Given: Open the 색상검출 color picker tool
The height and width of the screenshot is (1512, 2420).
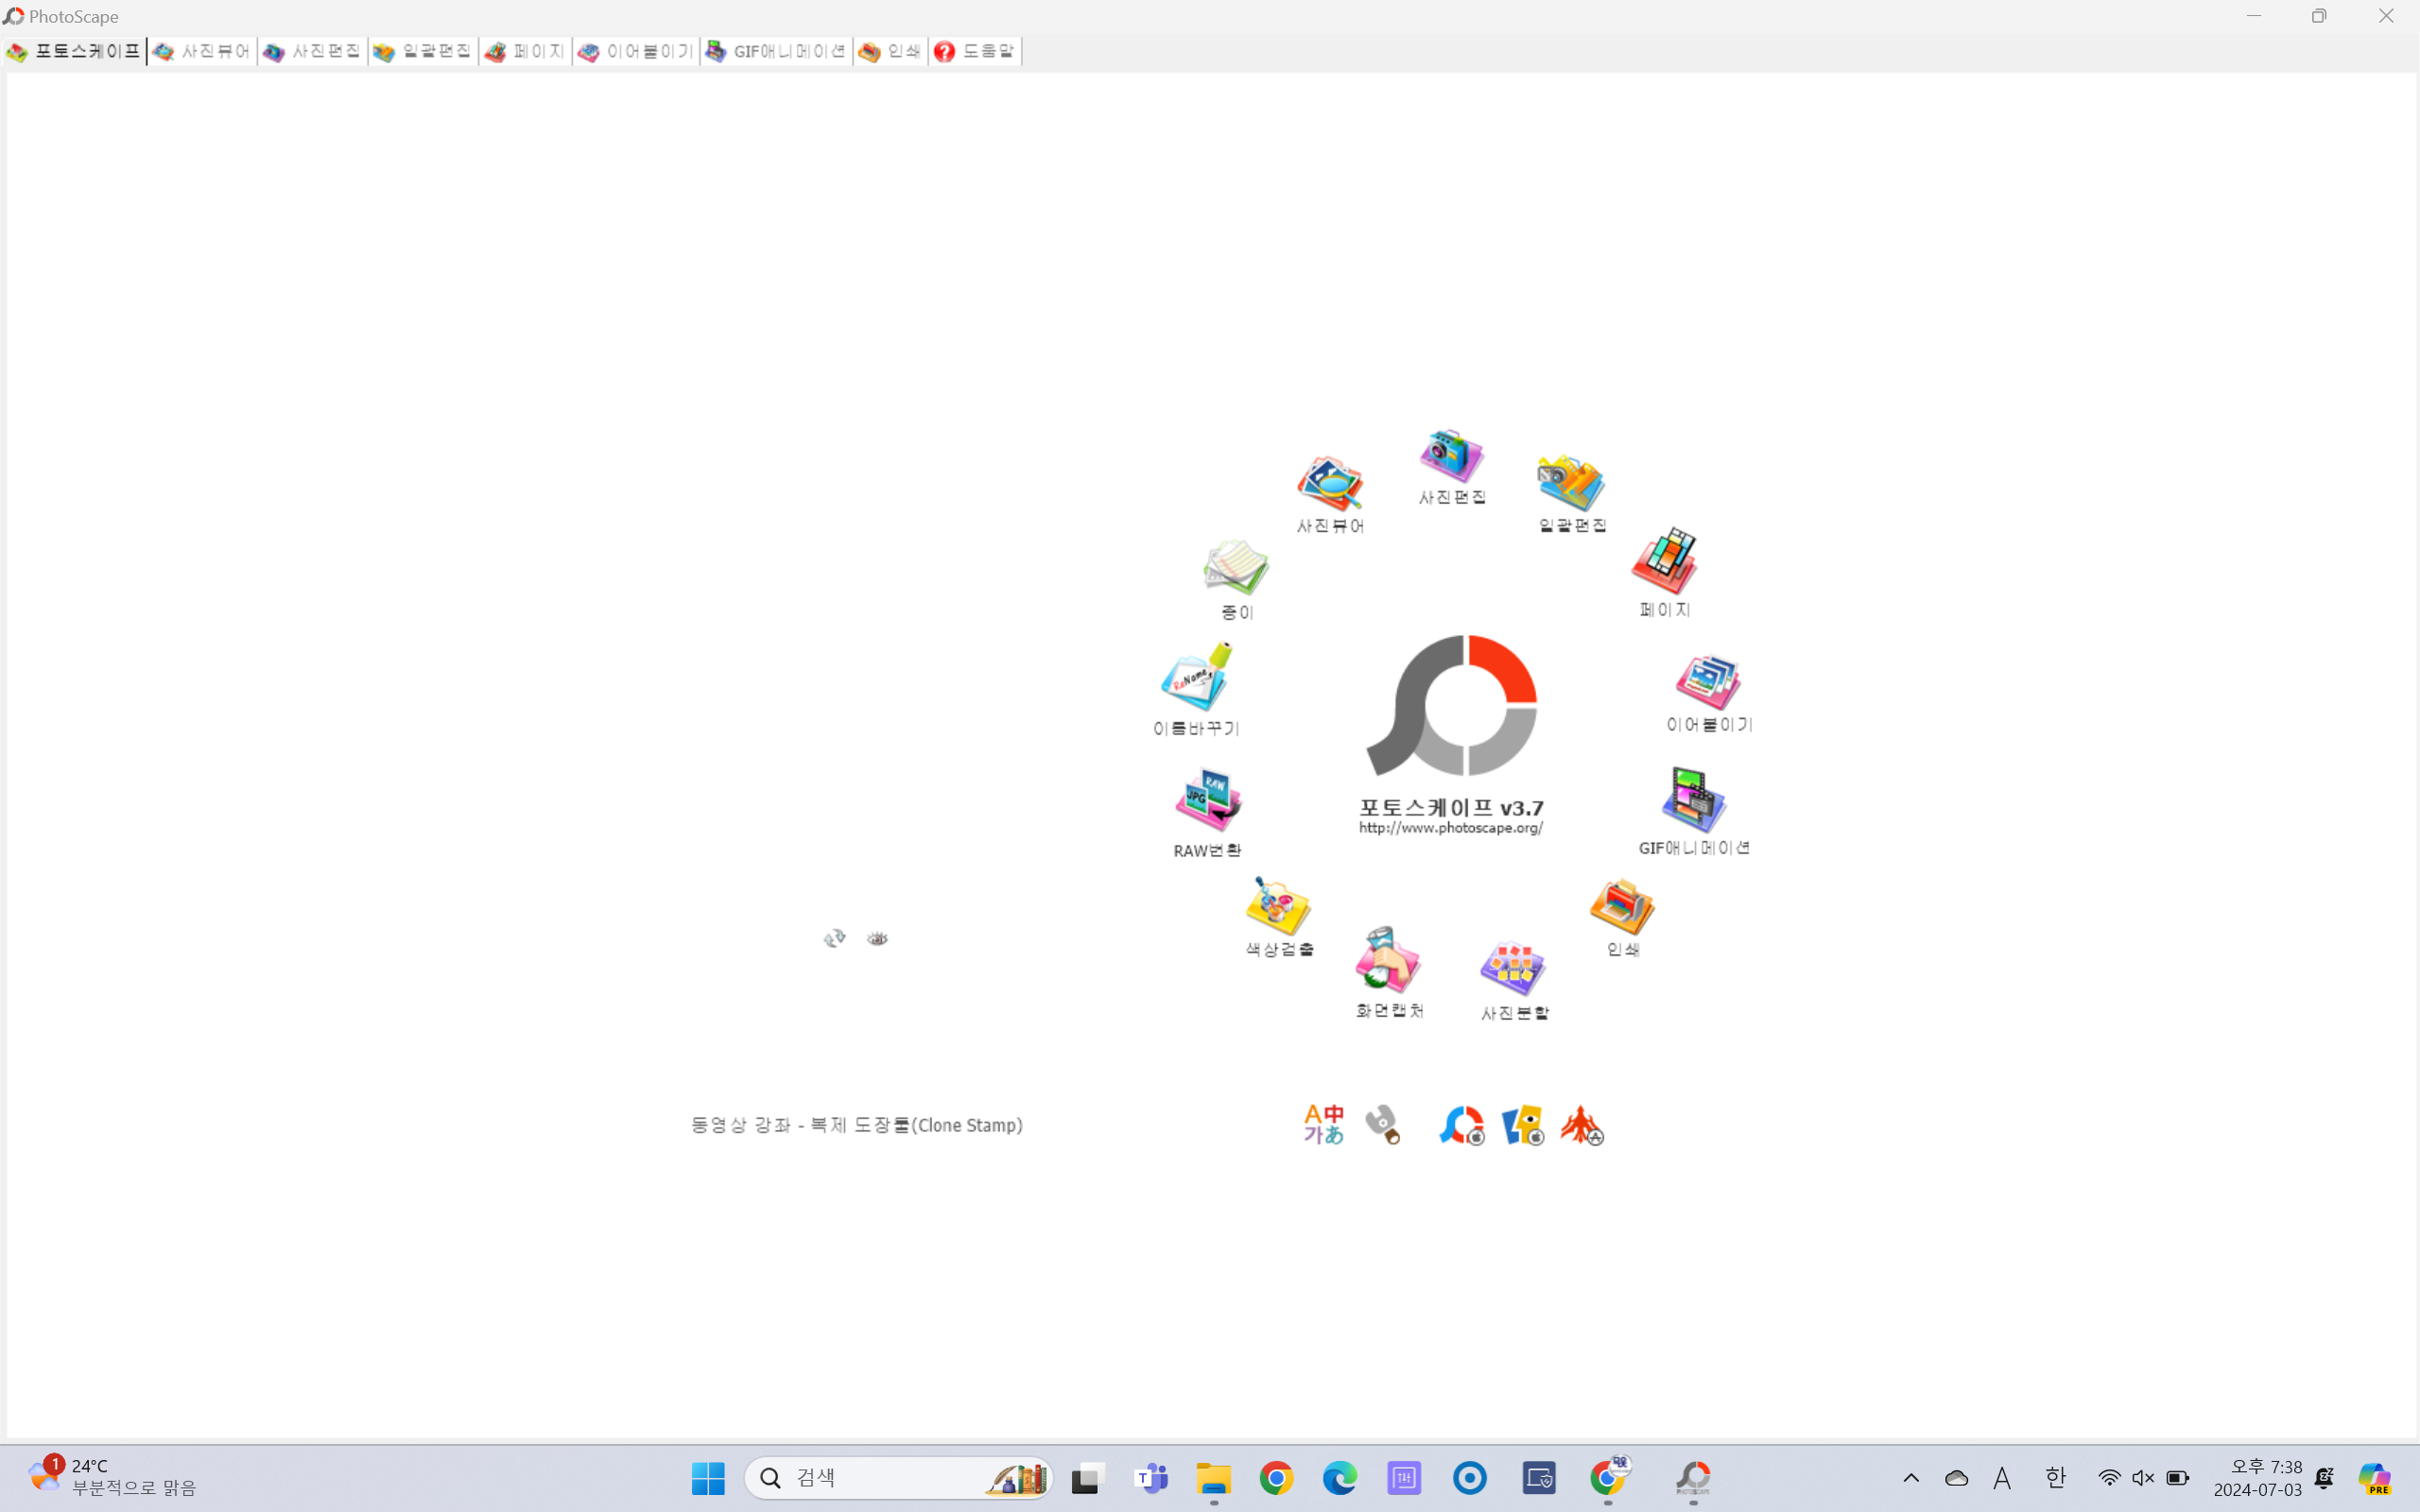Looking at the screenshot, I should coord(1278,906).
